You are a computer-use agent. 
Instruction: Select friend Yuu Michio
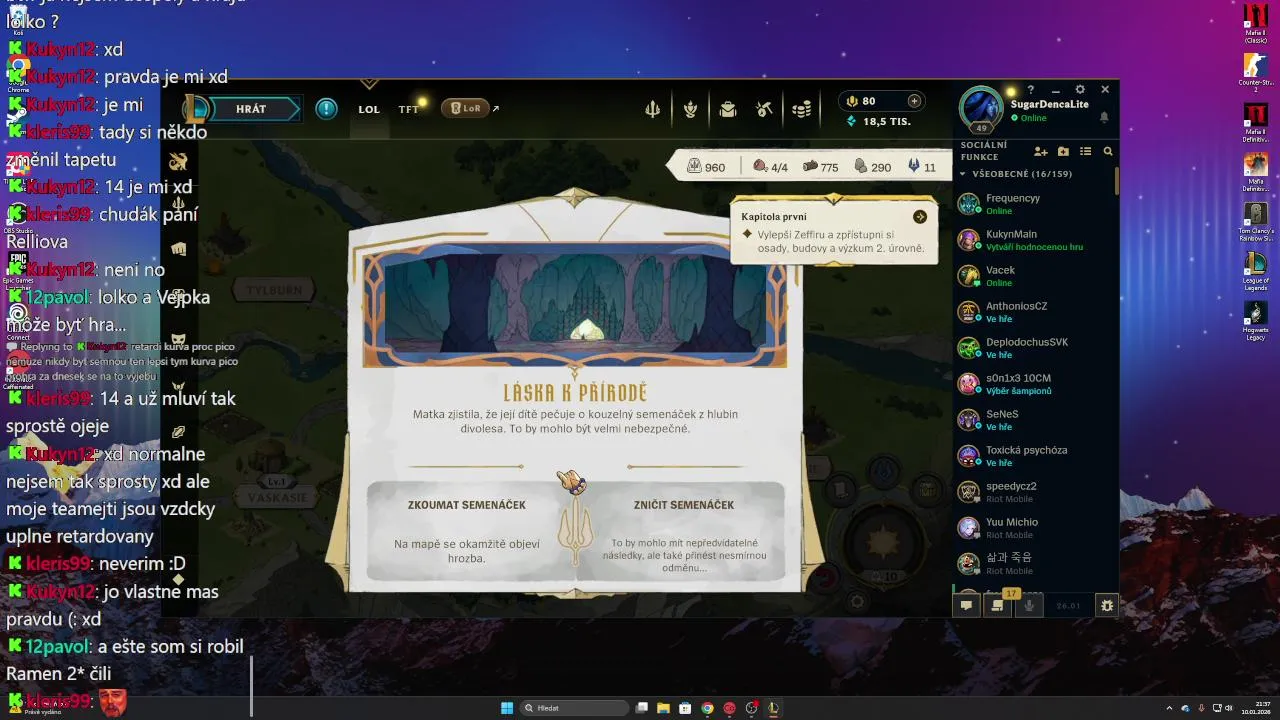click(x=1033, y=528)
